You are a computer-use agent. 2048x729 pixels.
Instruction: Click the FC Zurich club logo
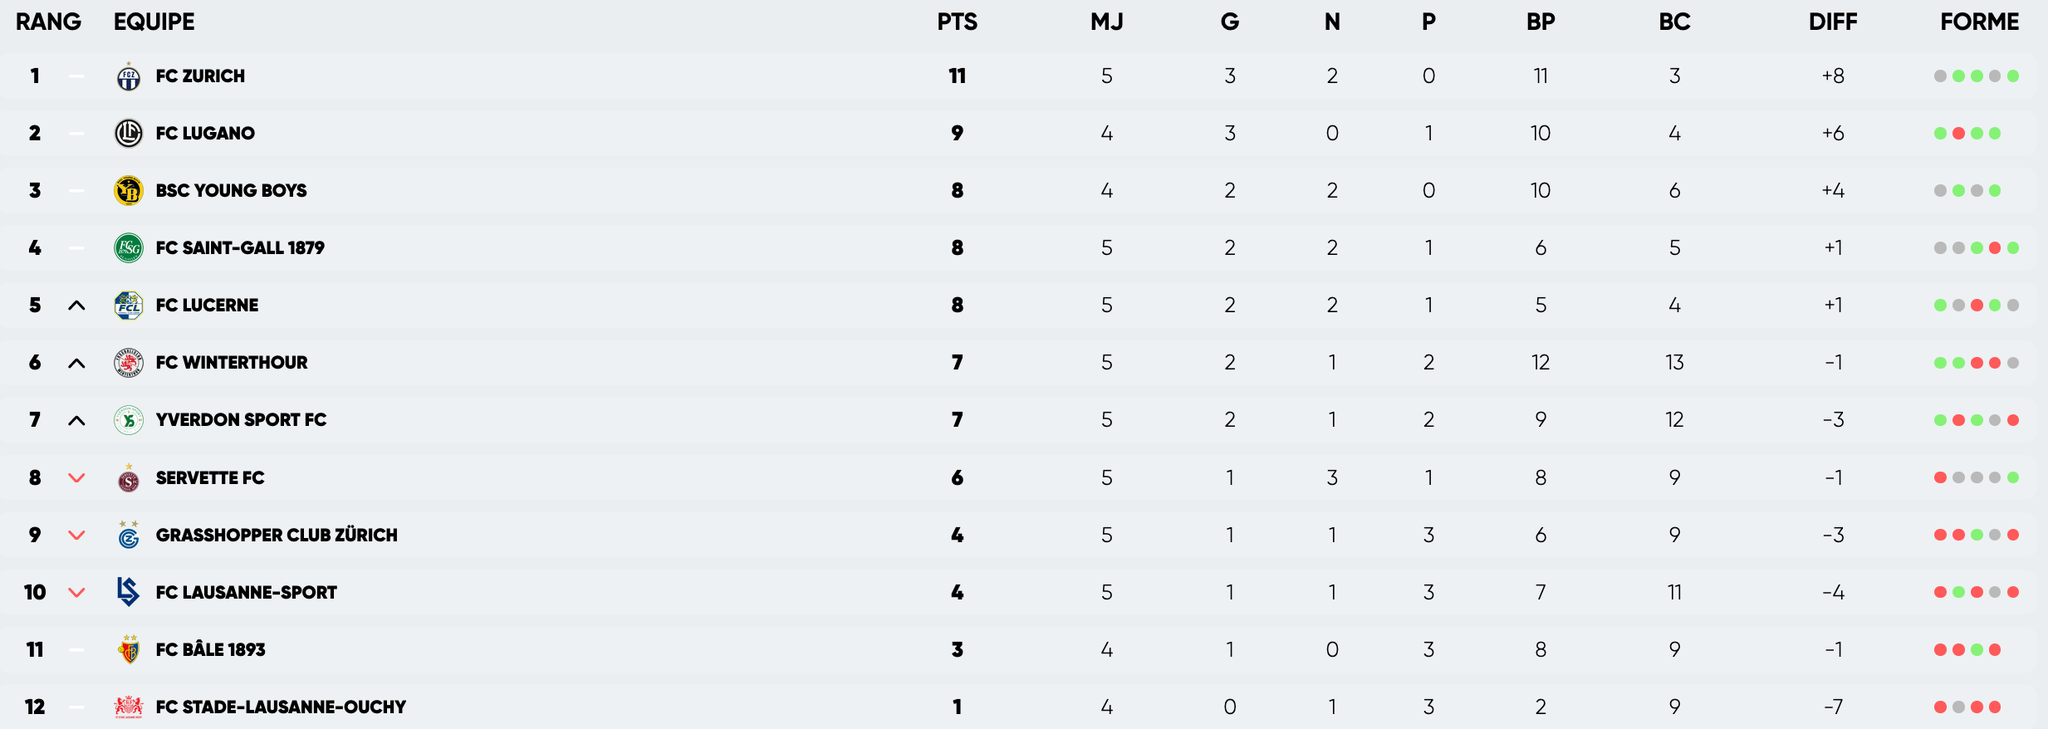point(128,77)
